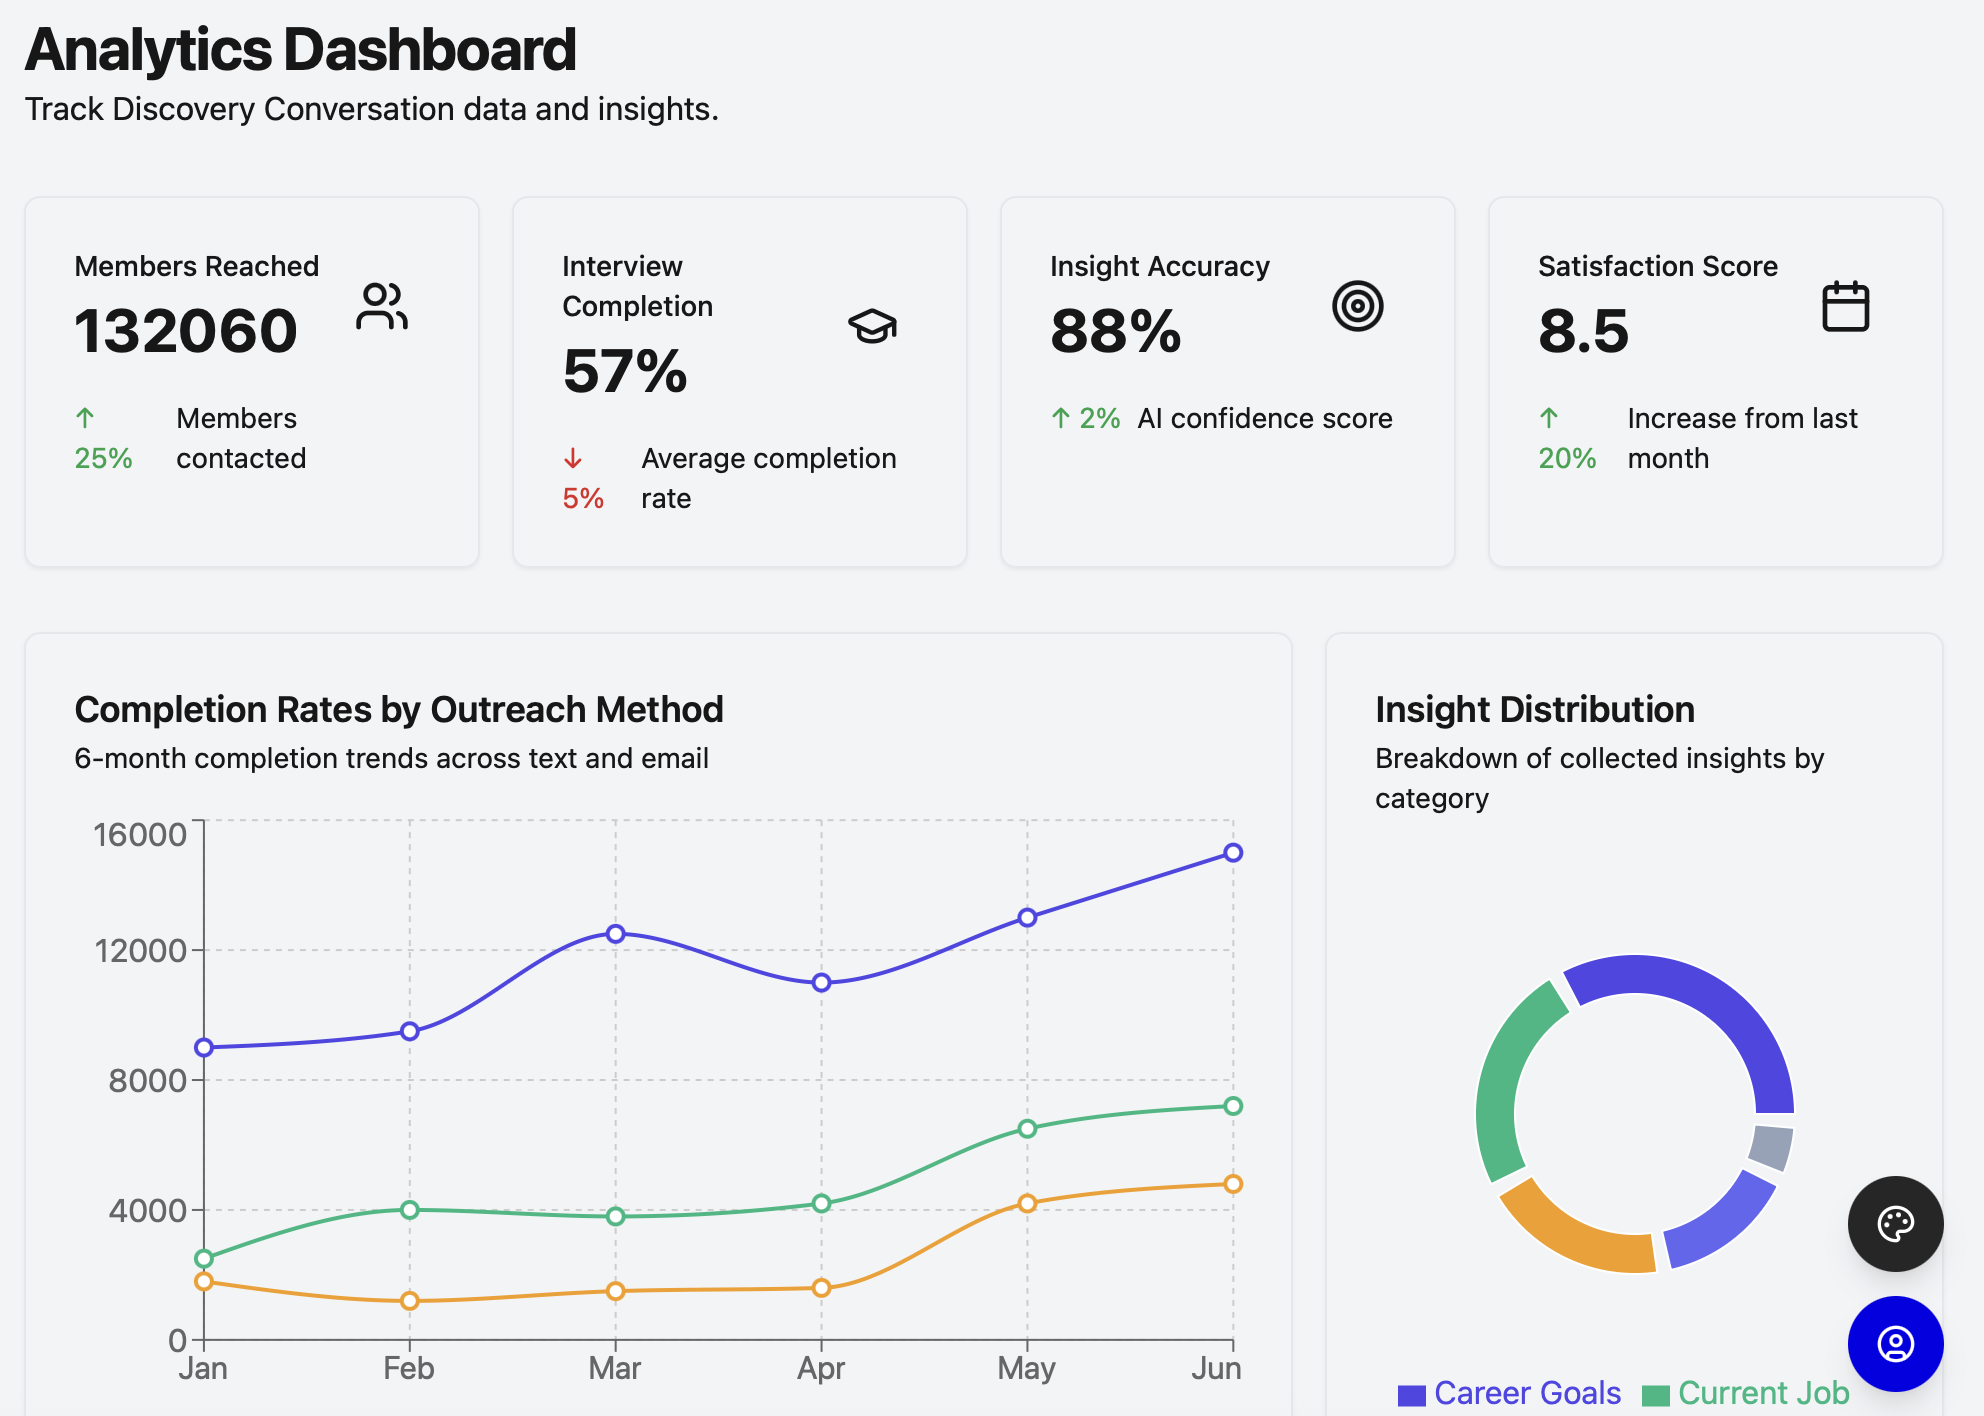The height and width of the screenshot is (1416, 1984).
Task: Click the March data point on the blue line
Action: click(x=615, y=931)
